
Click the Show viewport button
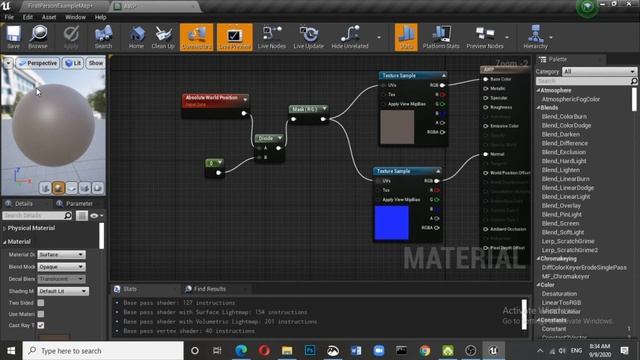96,63
